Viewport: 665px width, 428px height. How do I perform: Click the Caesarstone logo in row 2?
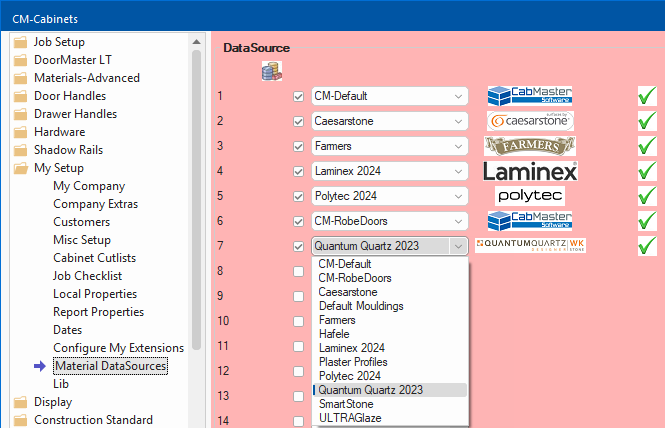(x=530, y=121)
